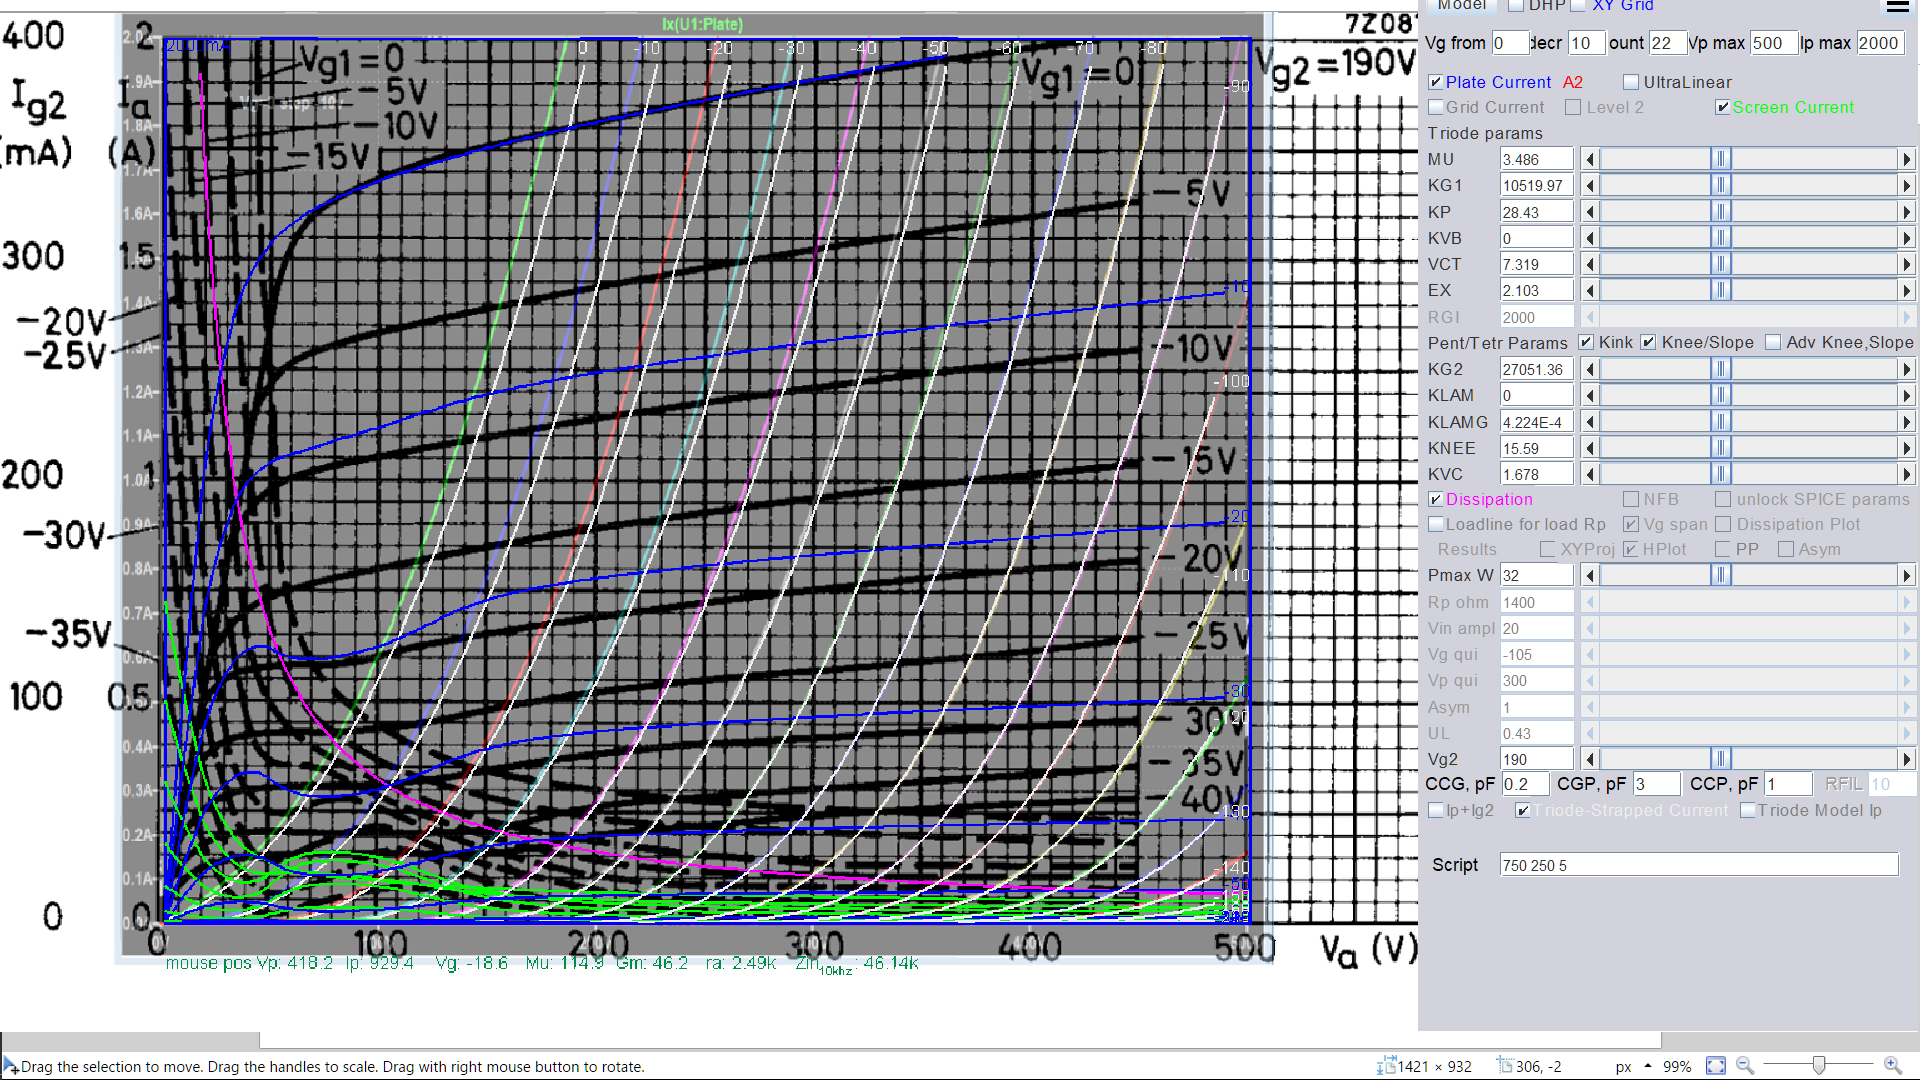The height and width of the screenshot is (1080, 1920).
Task: Open the hamburger menu in the model panel
Action: pyautogui.click(x=1897, y=6)
